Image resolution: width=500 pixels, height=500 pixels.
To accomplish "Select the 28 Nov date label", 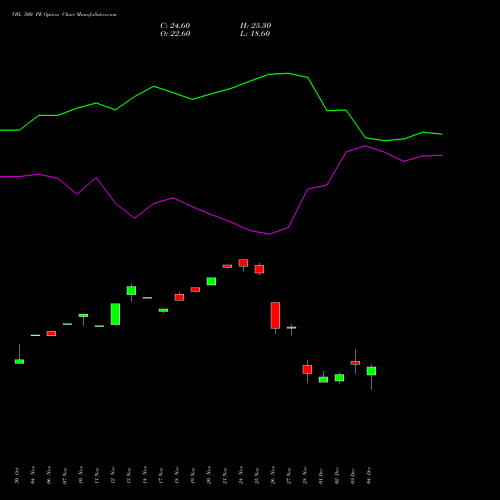I will [x=305, y=476].
